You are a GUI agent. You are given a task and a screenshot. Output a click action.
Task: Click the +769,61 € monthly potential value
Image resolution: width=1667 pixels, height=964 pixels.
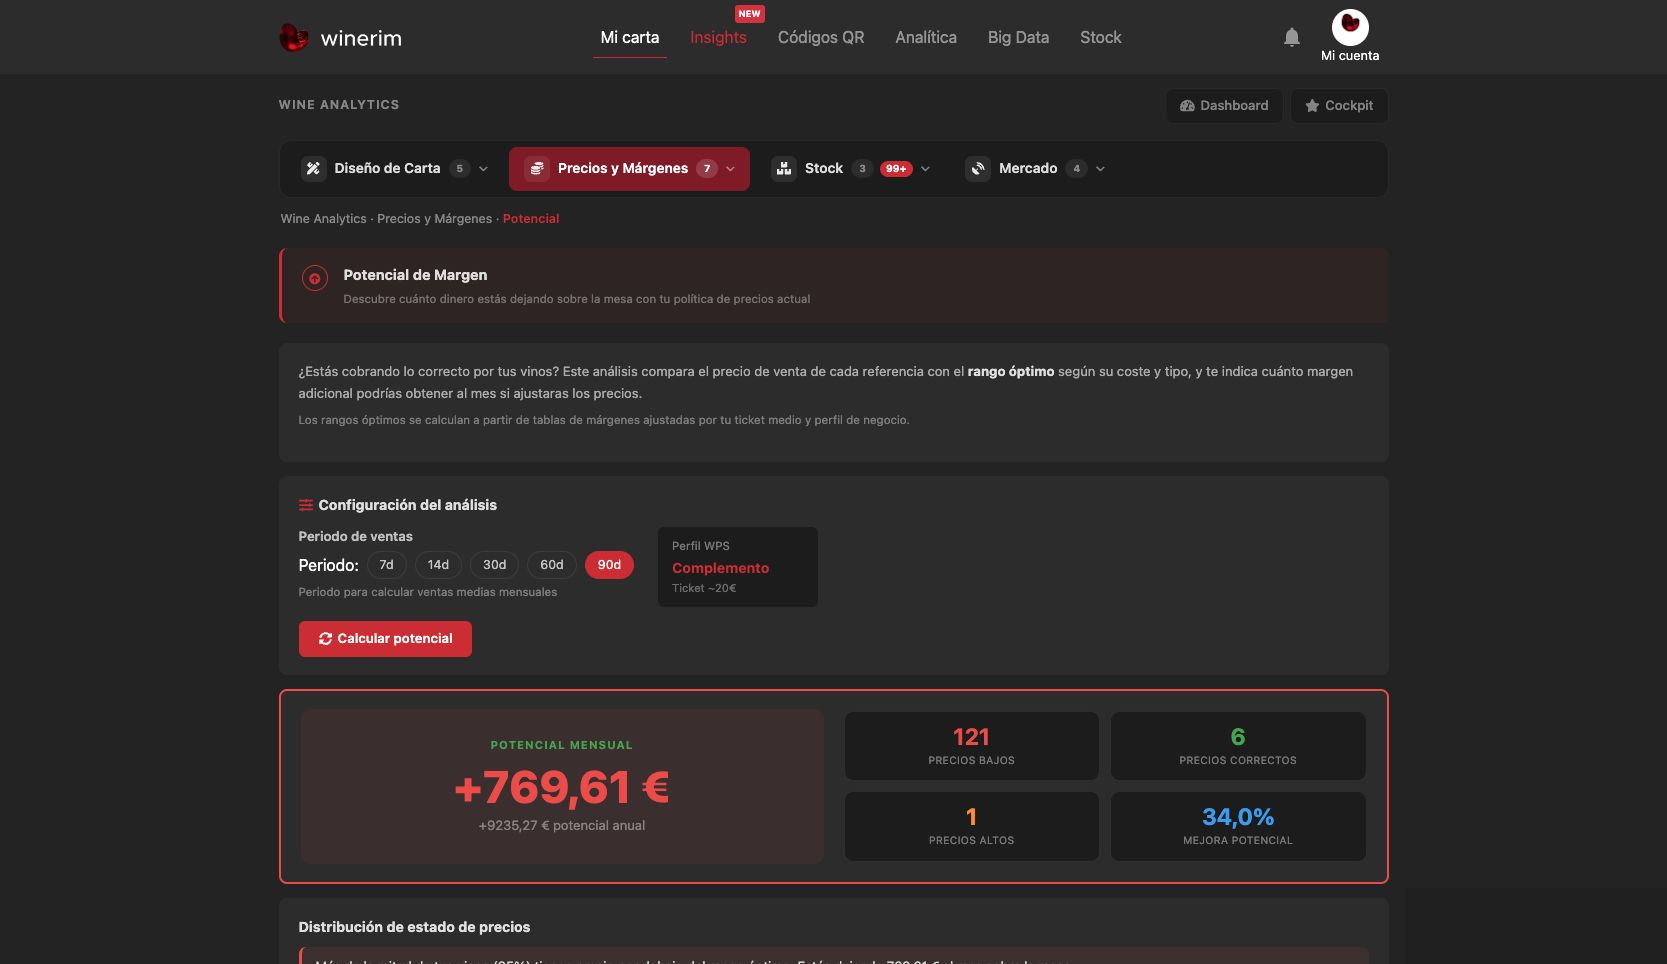click(x=562, y=788)
